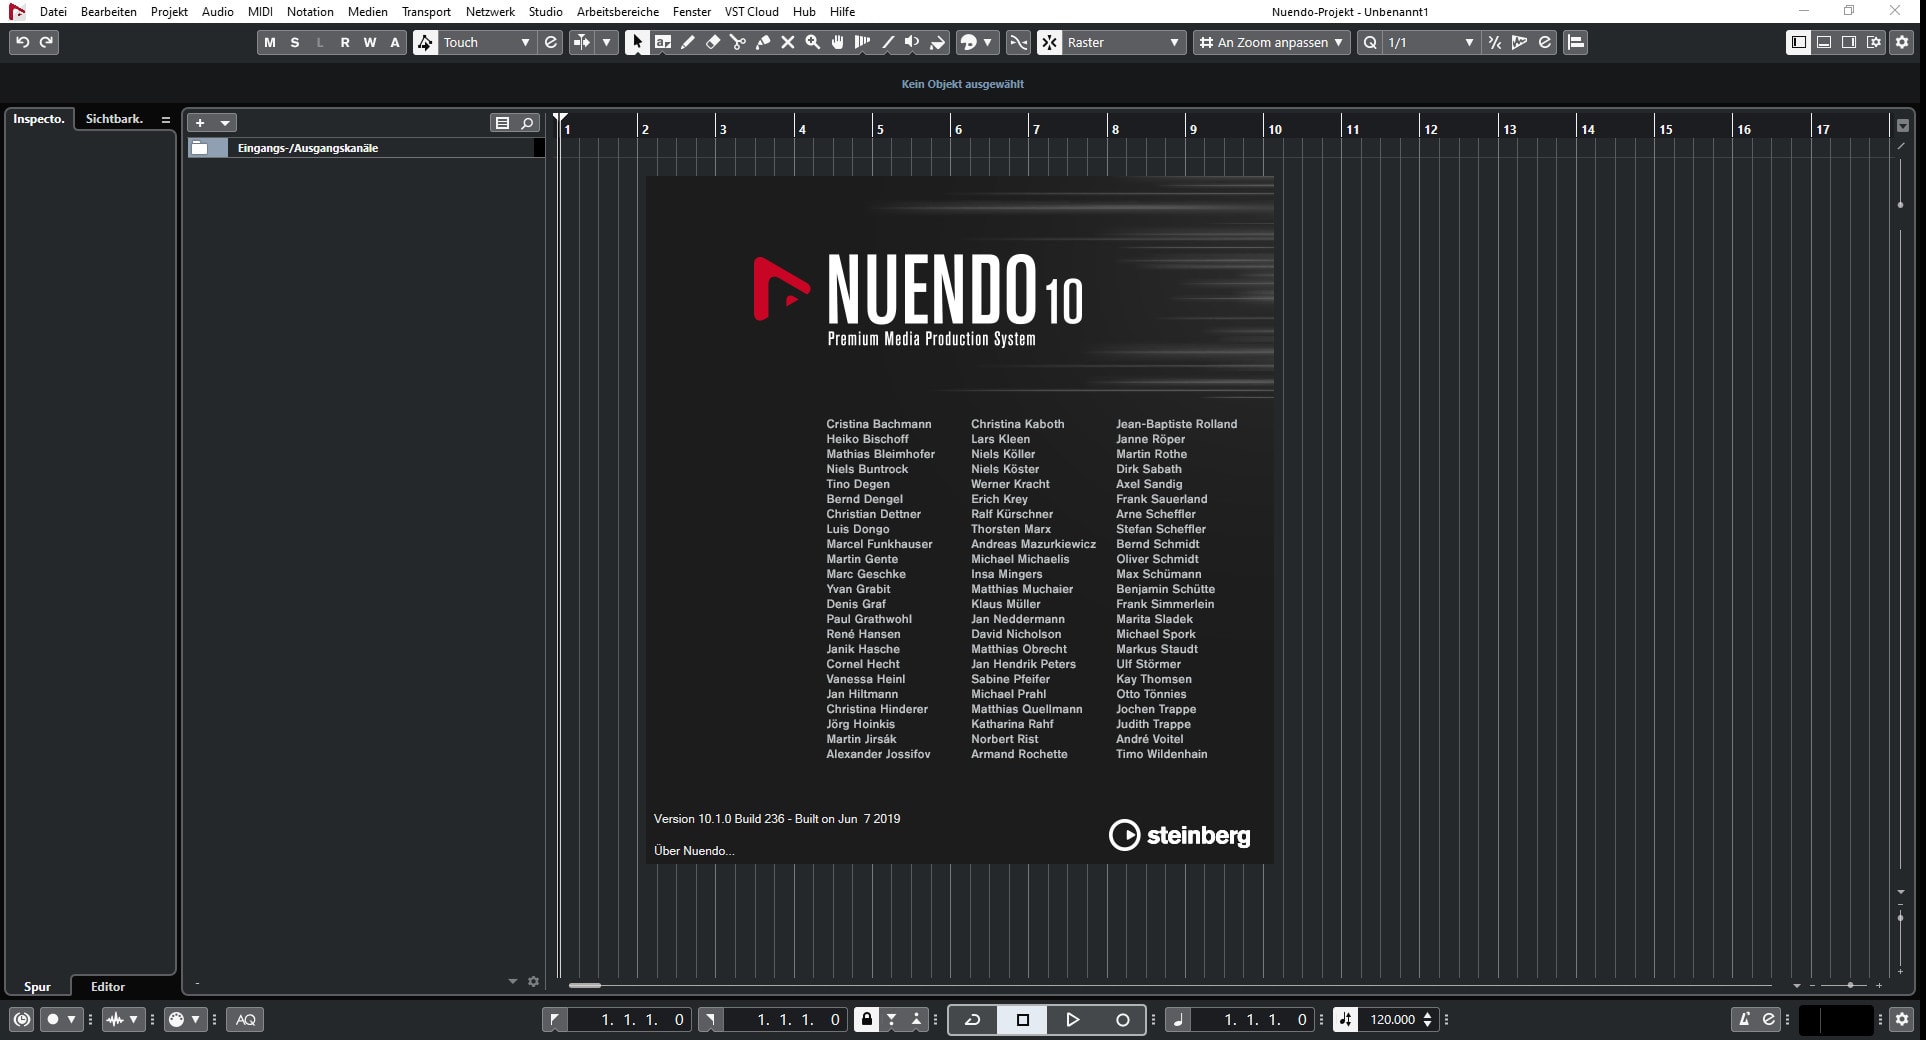Click the 120.000 tempo field

[1391, 1019]
